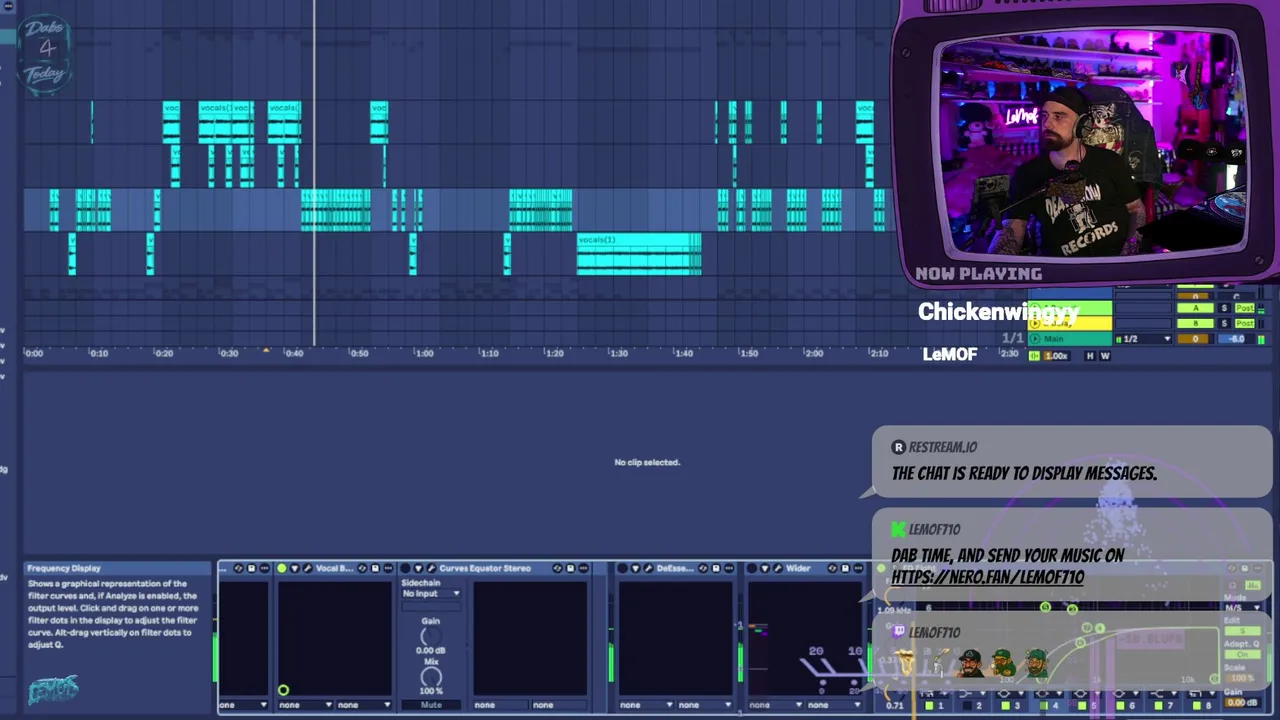Click the Mix knob showing 100 %
1280x720 pixels.
tap(431, 677)
